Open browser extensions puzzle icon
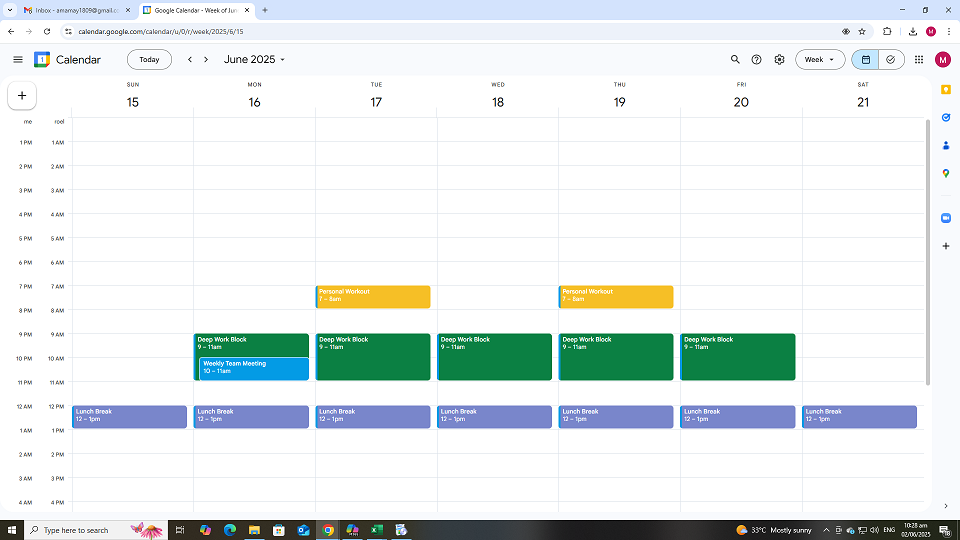Viewport: 960px width, 540px height. coord(887,31)
